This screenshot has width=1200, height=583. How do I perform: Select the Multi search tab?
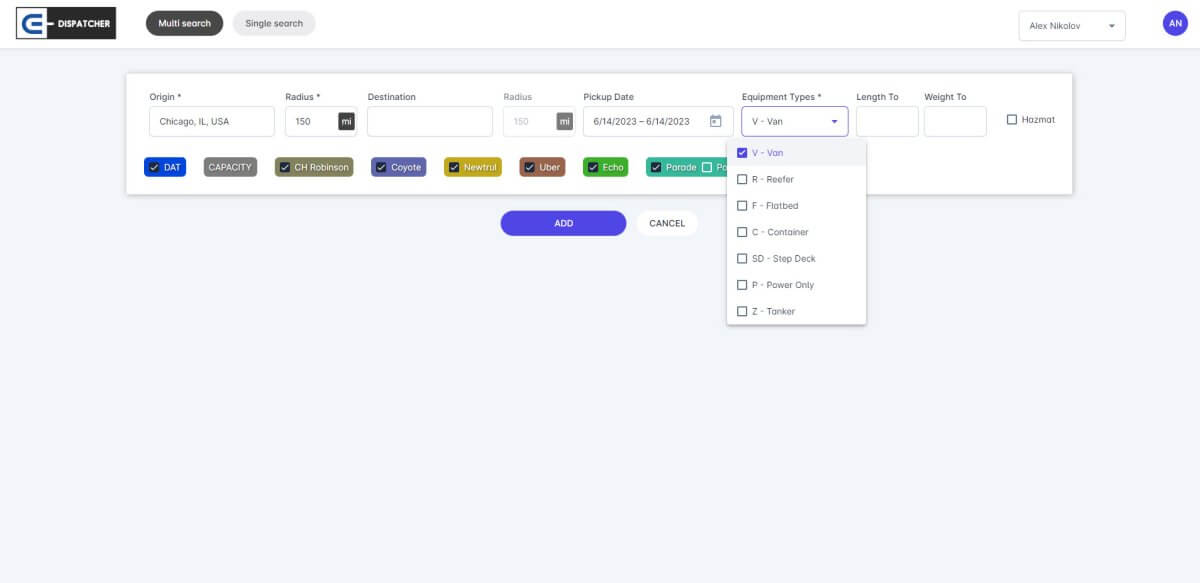[184, 23]
